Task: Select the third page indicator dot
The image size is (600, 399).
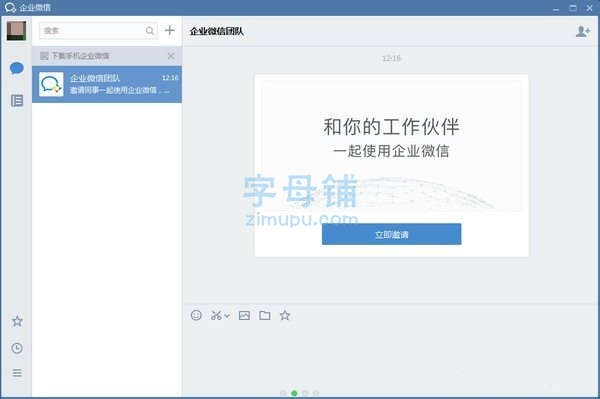Action: coord(305,393)
